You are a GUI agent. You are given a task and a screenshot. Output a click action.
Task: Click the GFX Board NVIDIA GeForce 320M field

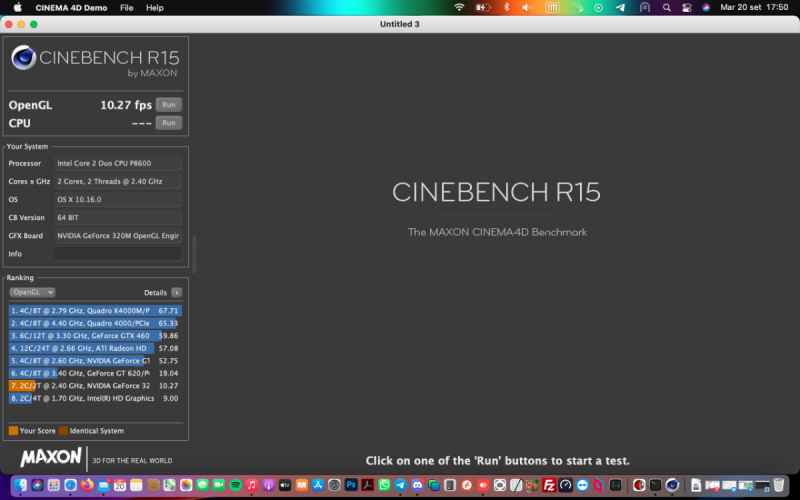(x=118, y=236)
